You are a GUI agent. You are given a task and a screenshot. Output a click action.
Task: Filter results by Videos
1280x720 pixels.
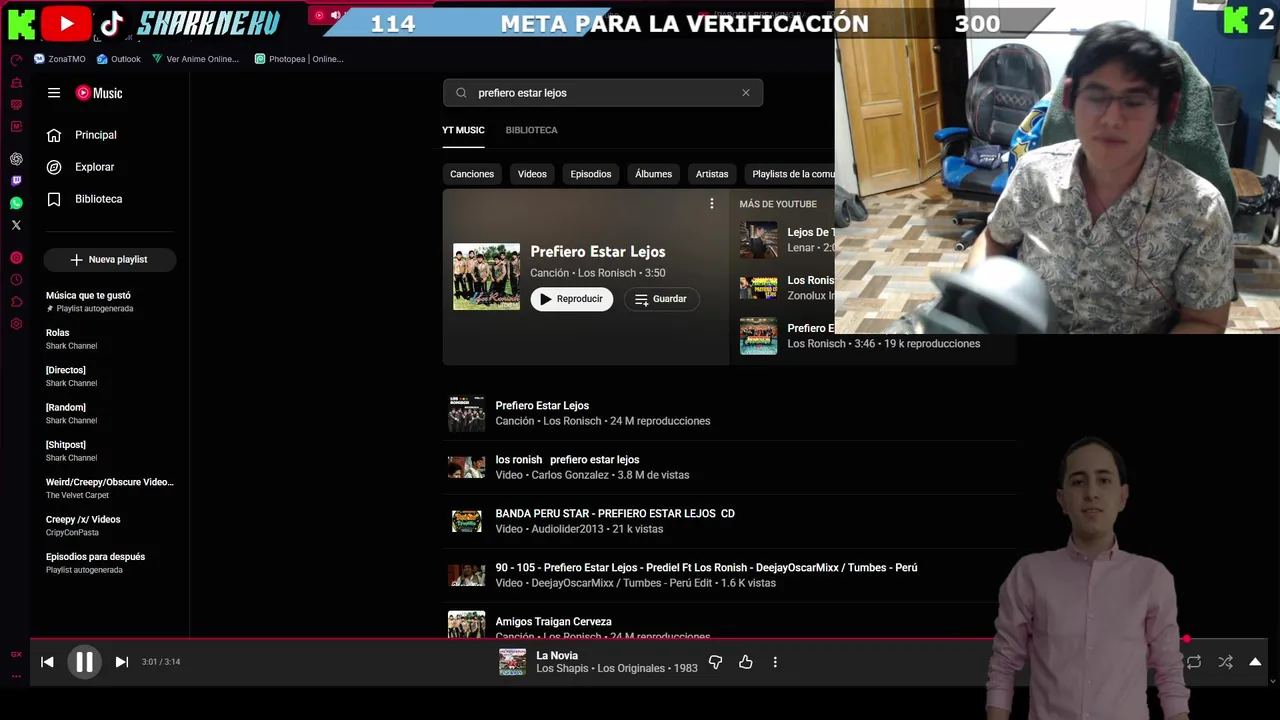coord(532,174)
